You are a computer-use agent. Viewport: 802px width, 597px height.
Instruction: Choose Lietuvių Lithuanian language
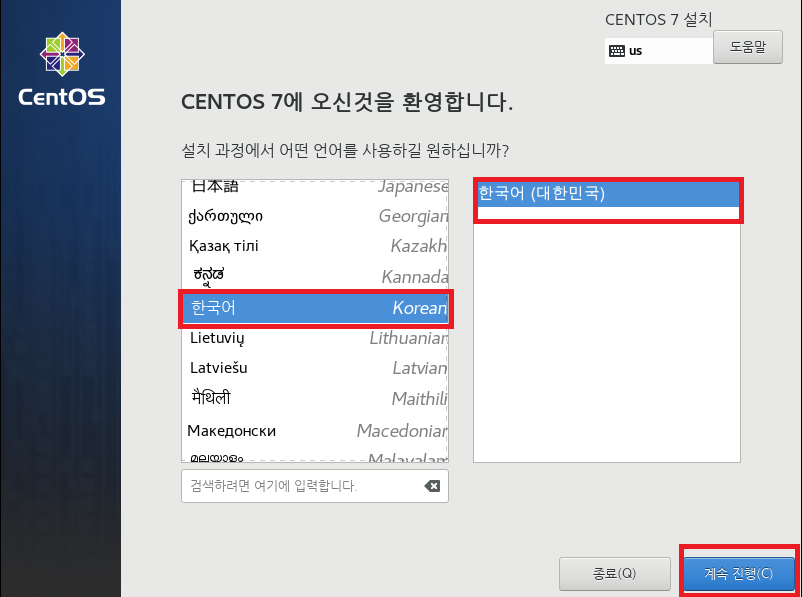(315, 338)
